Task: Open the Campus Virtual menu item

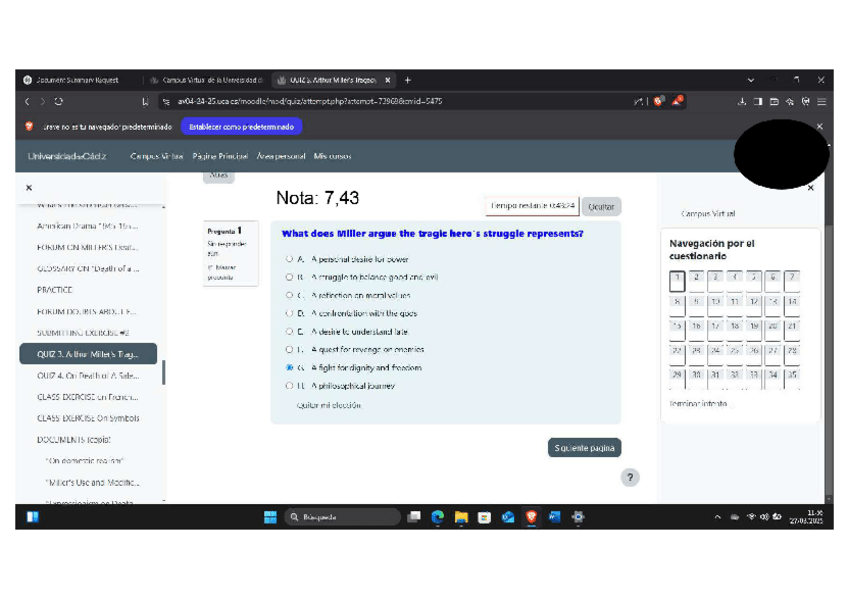Action: pyautogui.click(x=156, y=156)
